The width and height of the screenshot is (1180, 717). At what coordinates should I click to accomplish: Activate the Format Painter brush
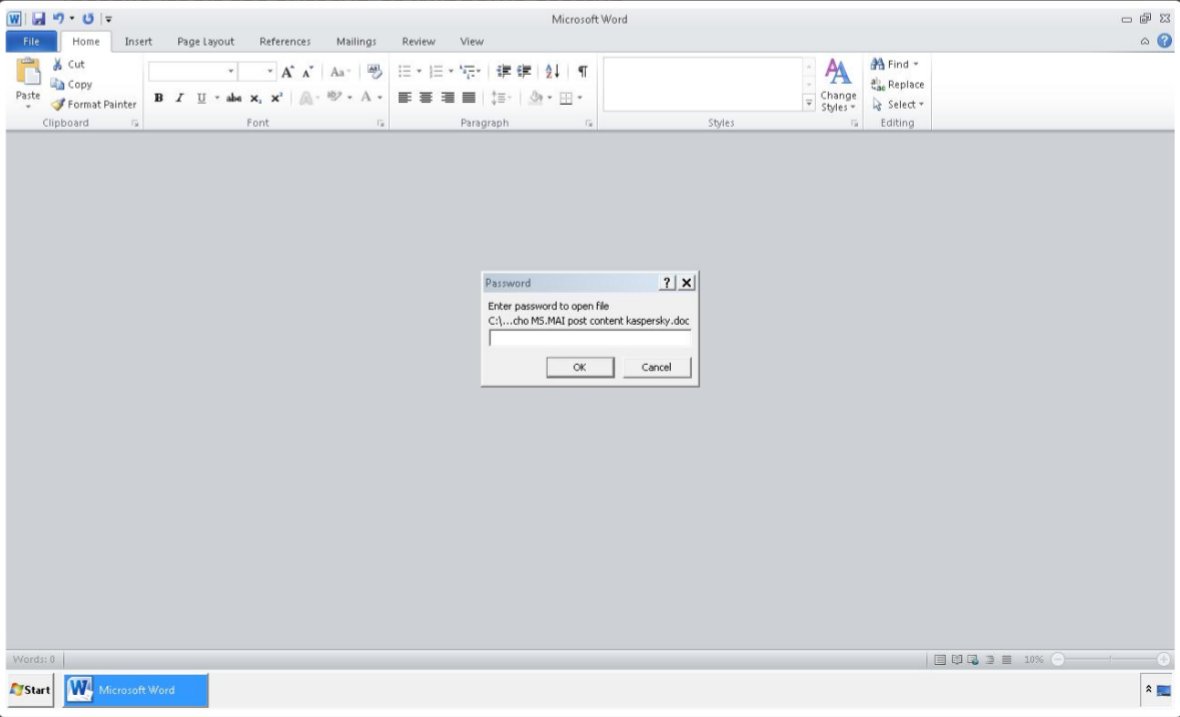click(94, 105)
